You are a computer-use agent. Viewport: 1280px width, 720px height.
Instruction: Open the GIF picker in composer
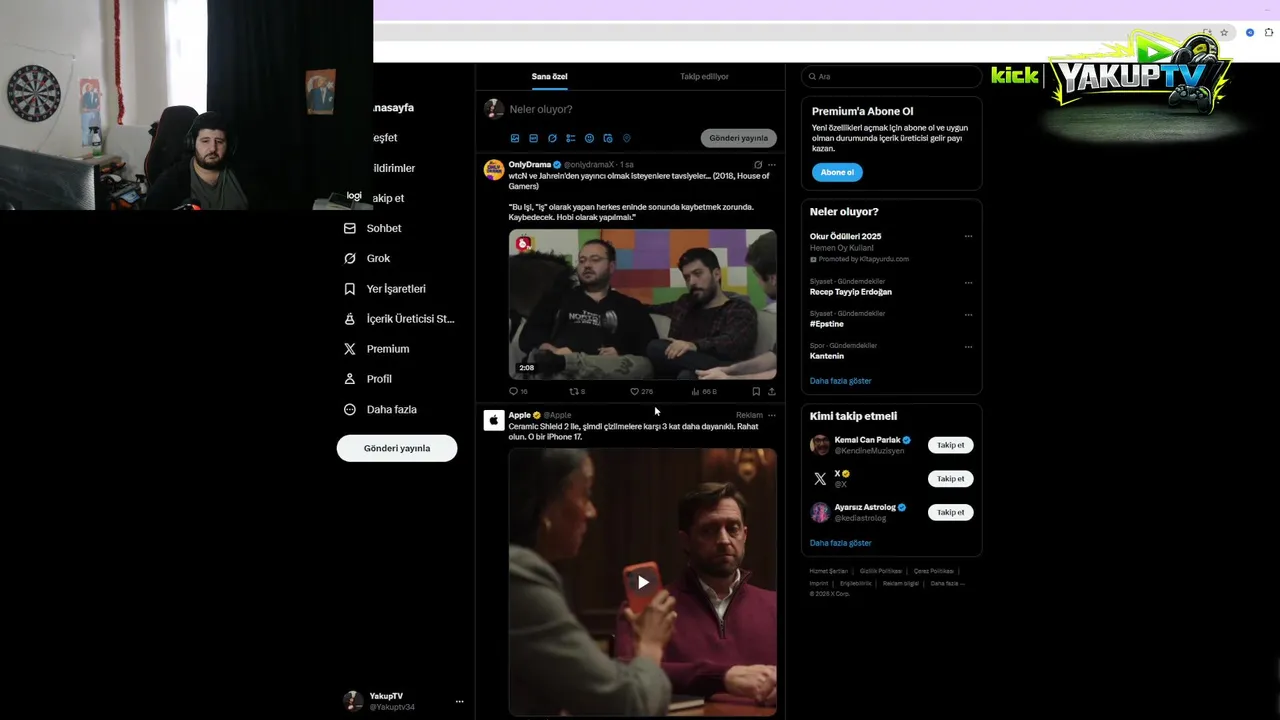(x=534, y=138)
